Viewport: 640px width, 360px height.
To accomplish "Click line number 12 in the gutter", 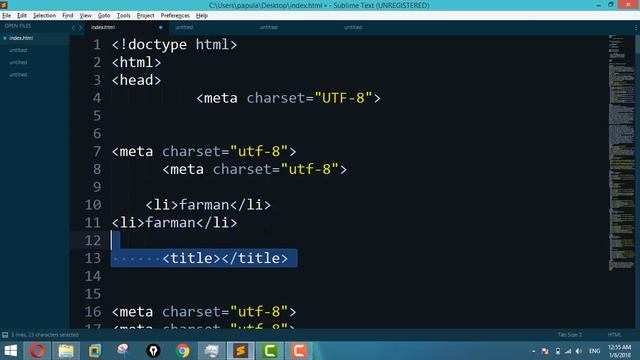I will tap(93, 240).
